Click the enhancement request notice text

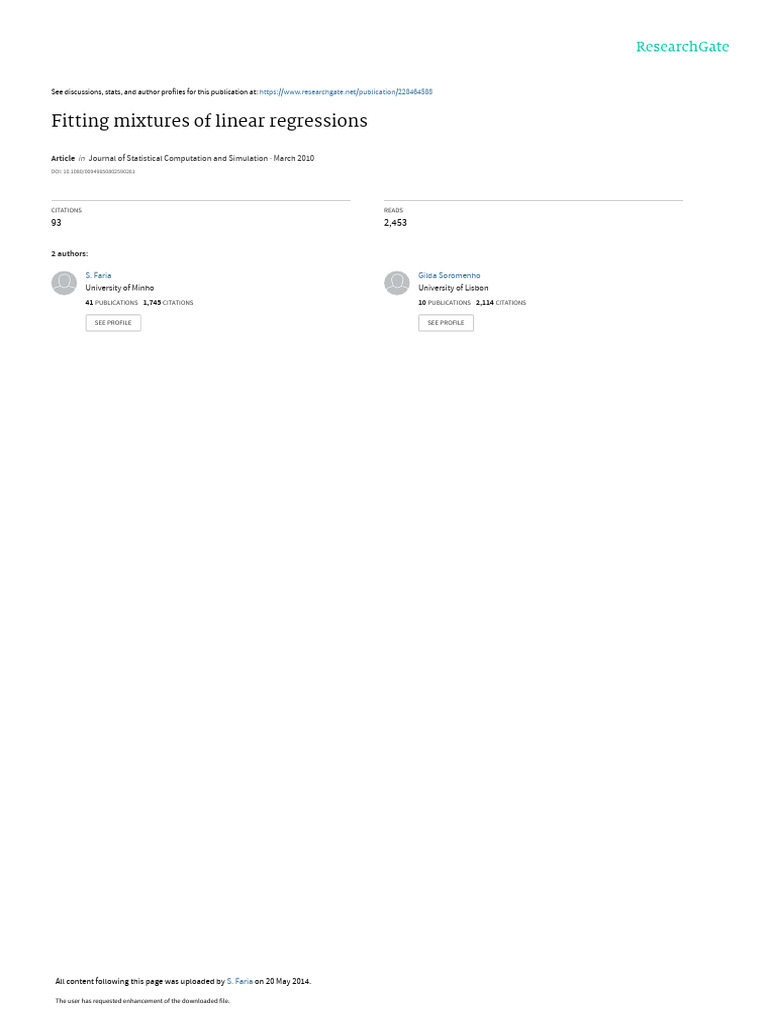pyautogui.click(x=142, y=1000)
